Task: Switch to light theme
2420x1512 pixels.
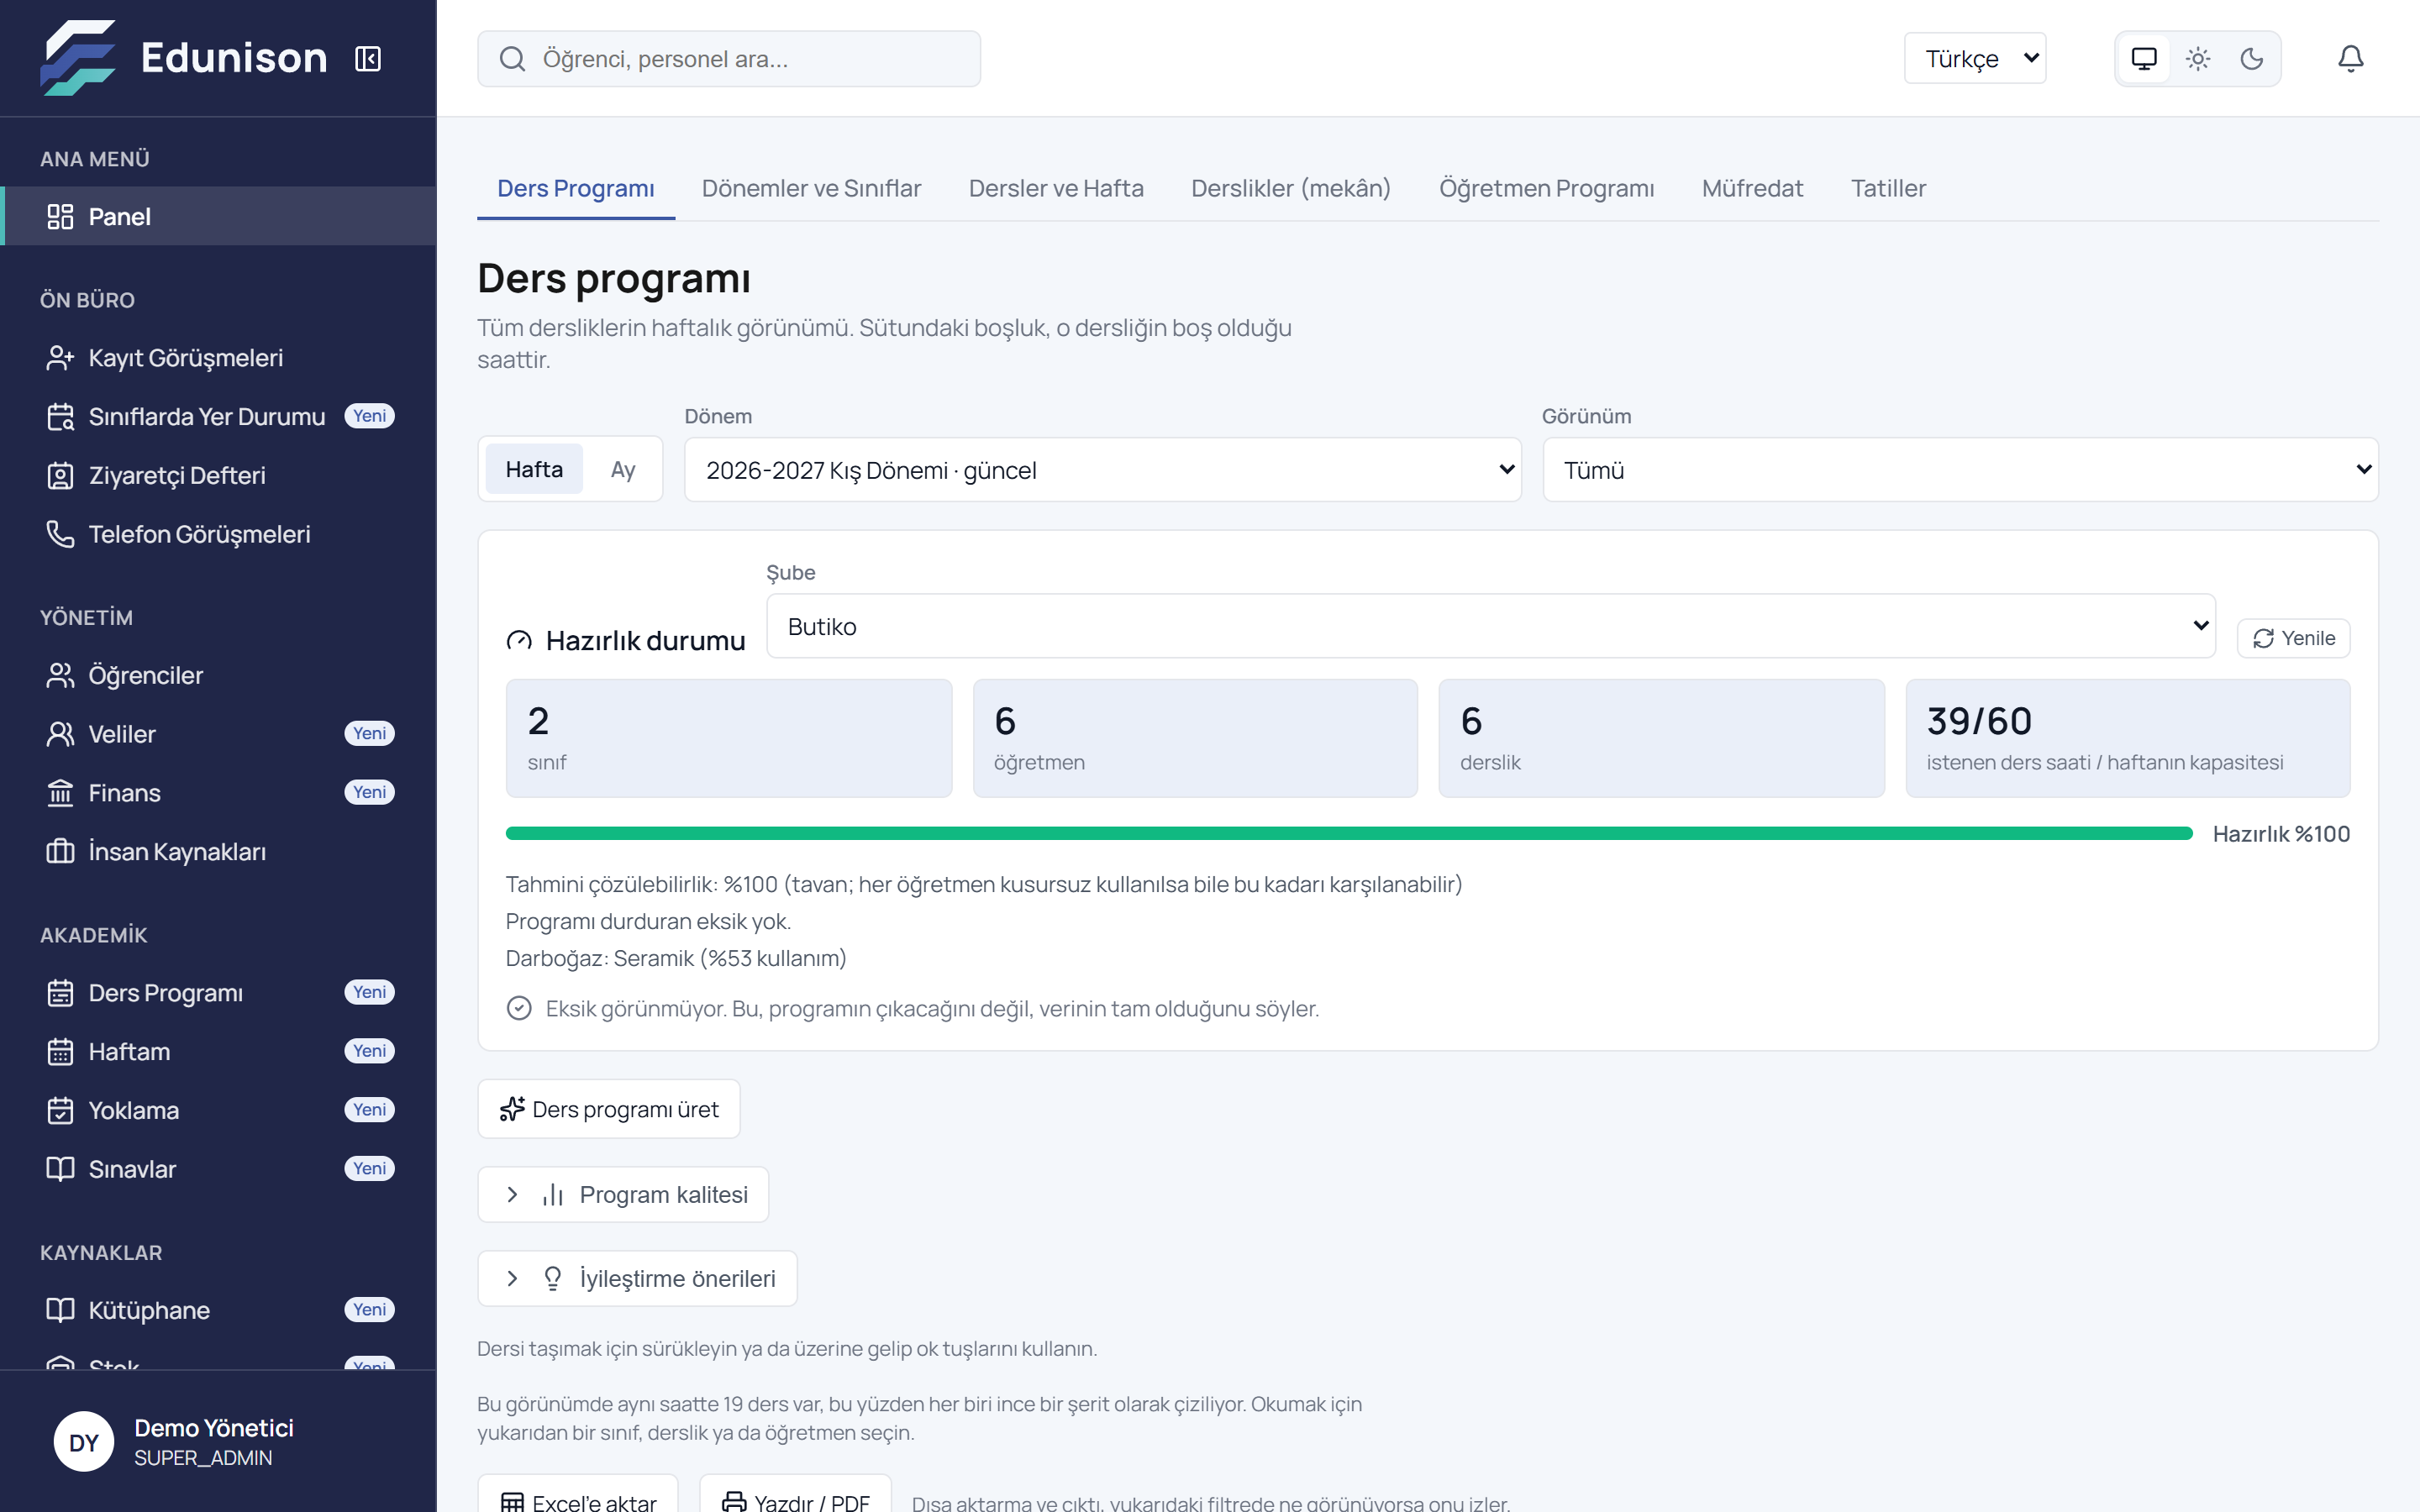Action: click(x=2198, y=59)
